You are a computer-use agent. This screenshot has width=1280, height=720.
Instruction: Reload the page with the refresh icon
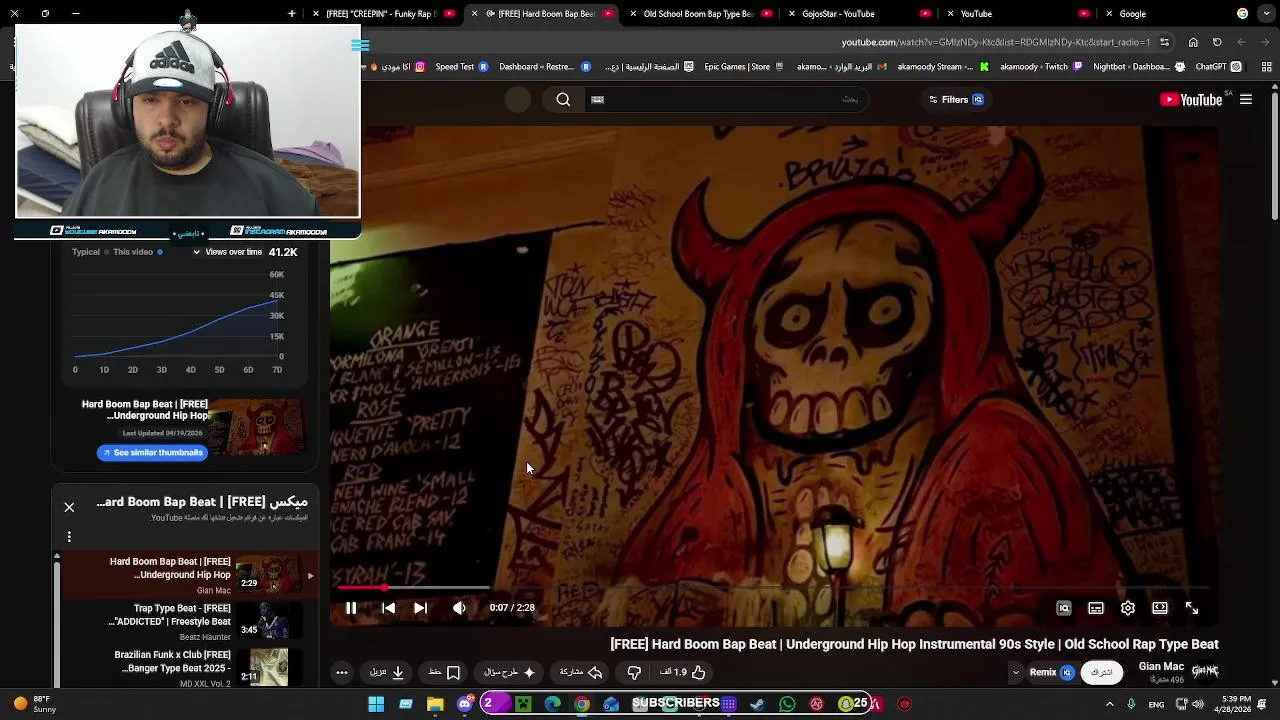tap(1217, 42)
